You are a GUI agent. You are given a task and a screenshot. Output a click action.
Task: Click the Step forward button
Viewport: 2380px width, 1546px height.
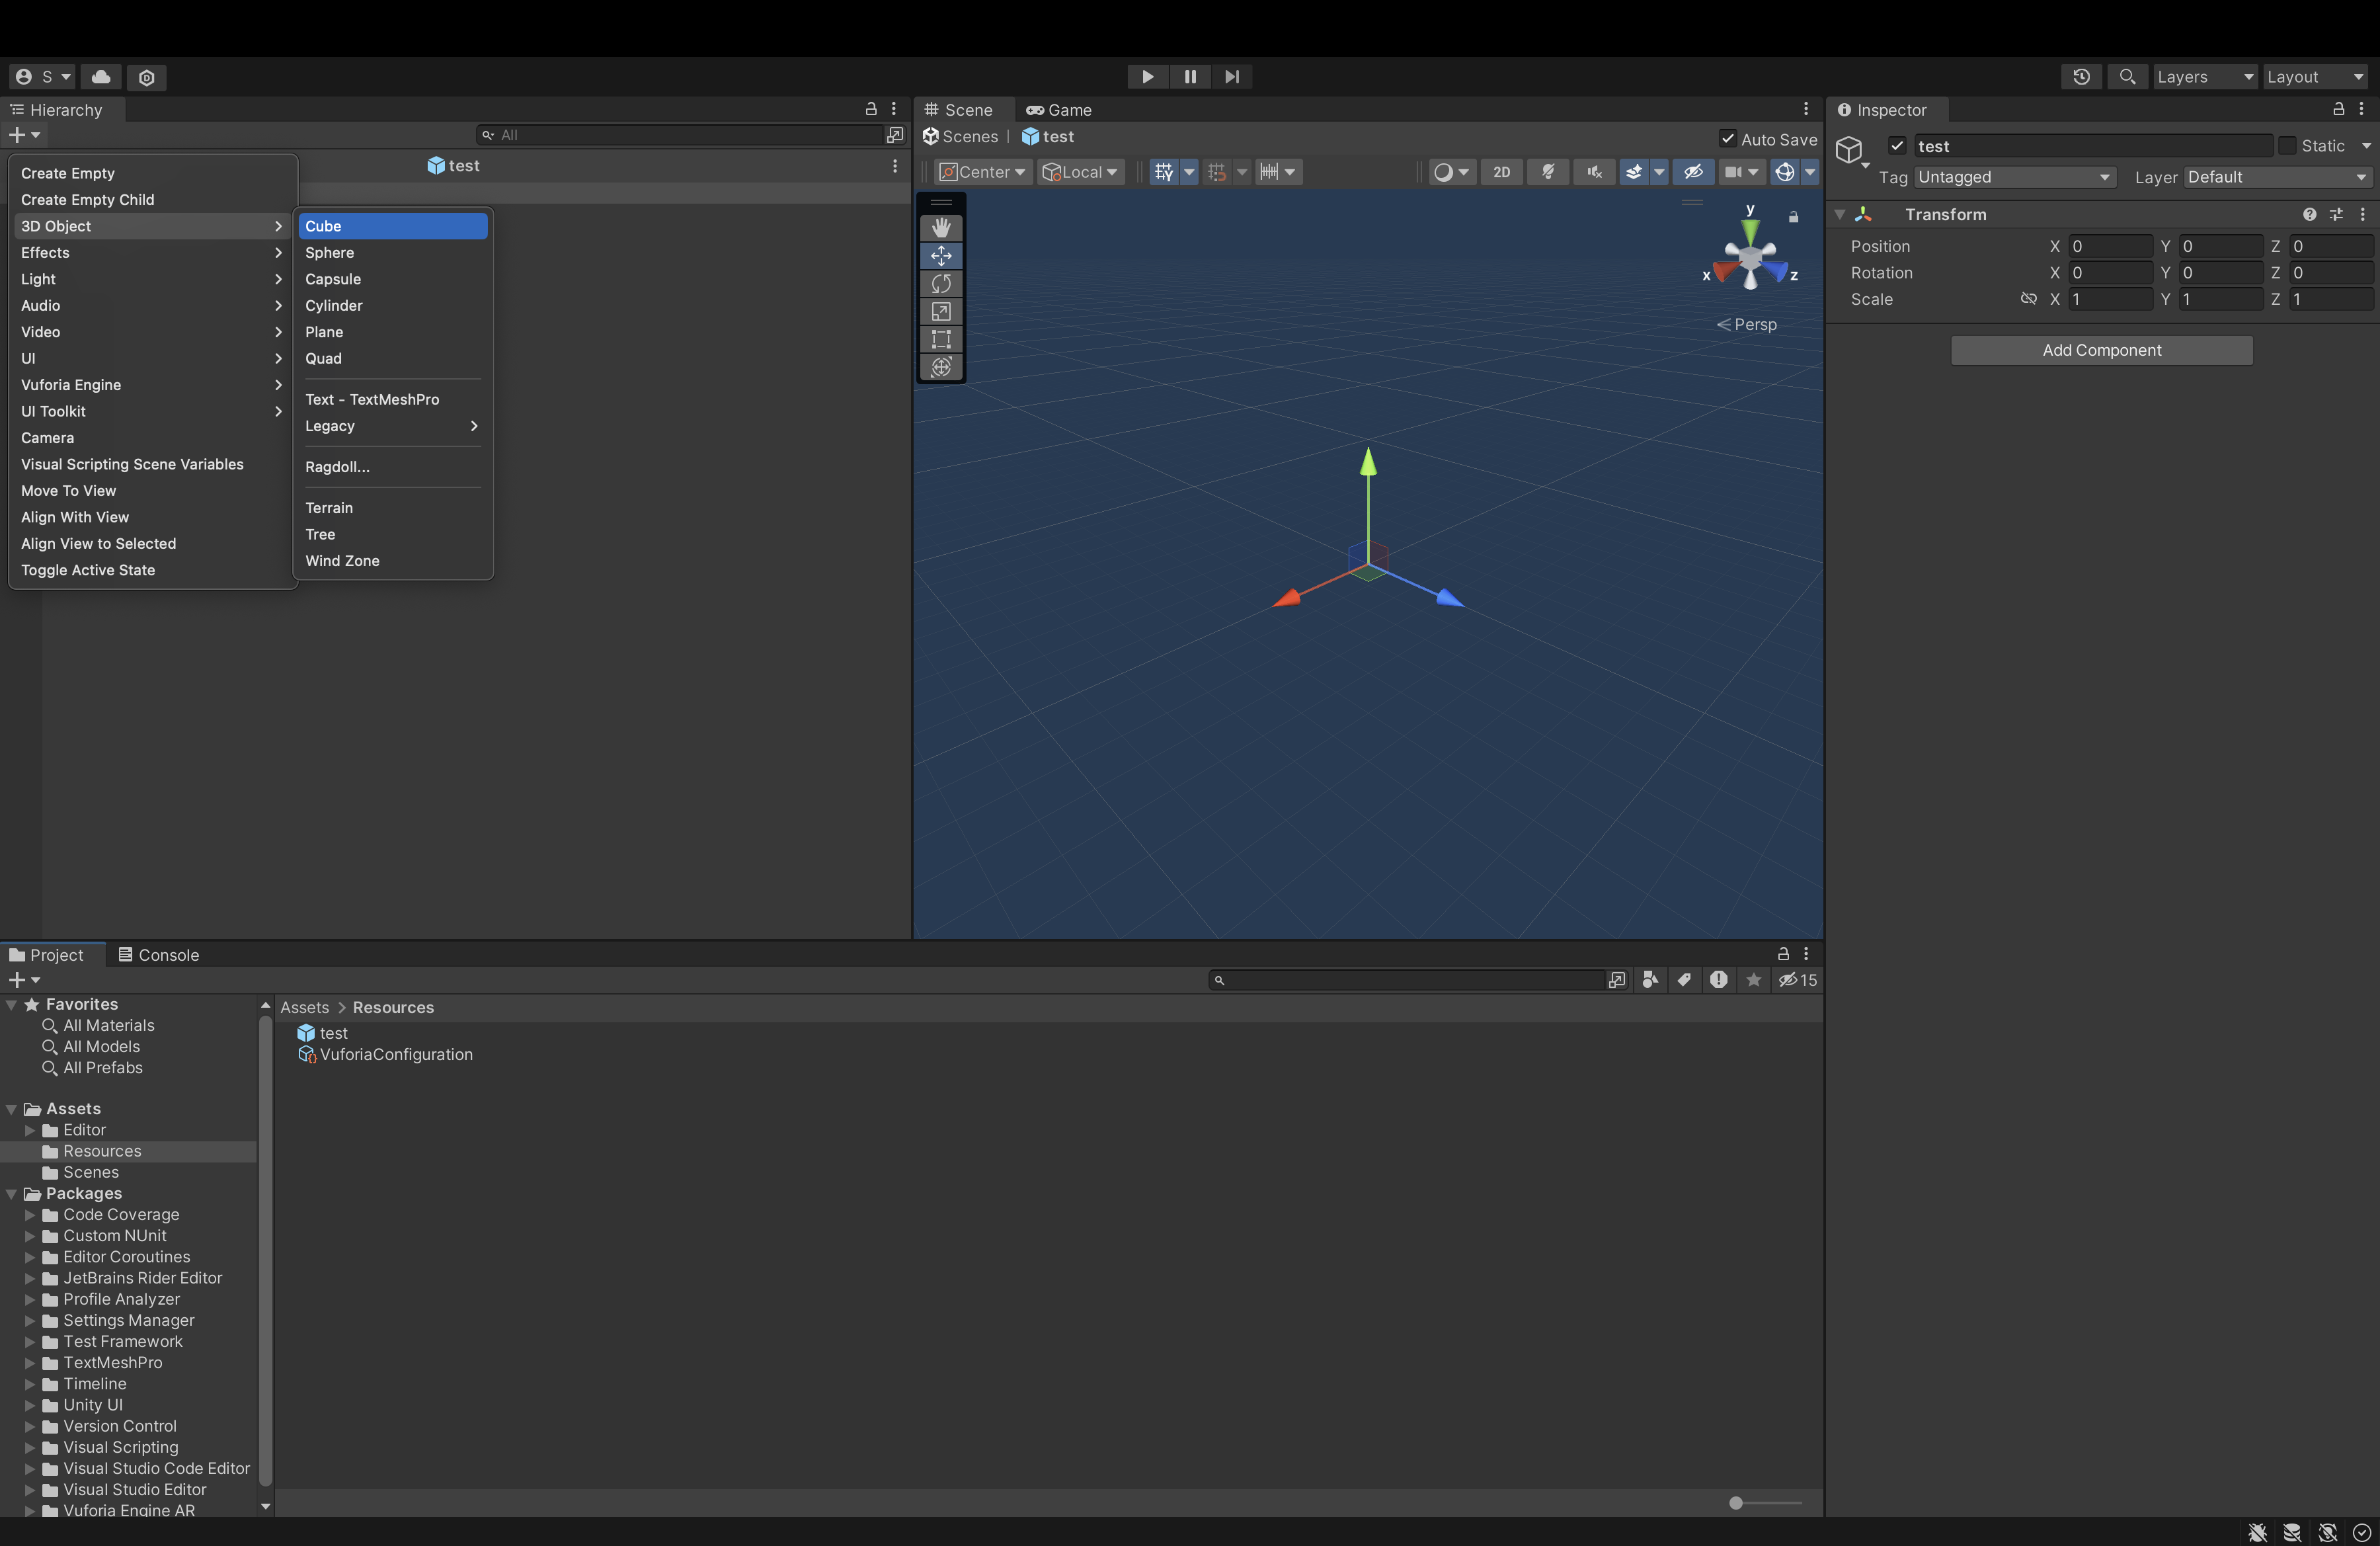1231,77
